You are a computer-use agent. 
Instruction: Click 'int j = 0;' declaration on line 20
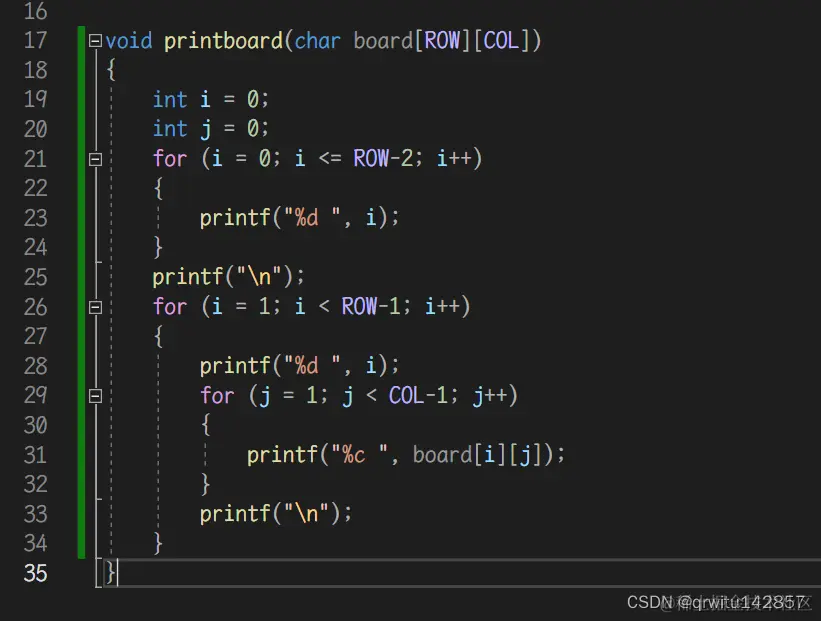pos(210,129)
